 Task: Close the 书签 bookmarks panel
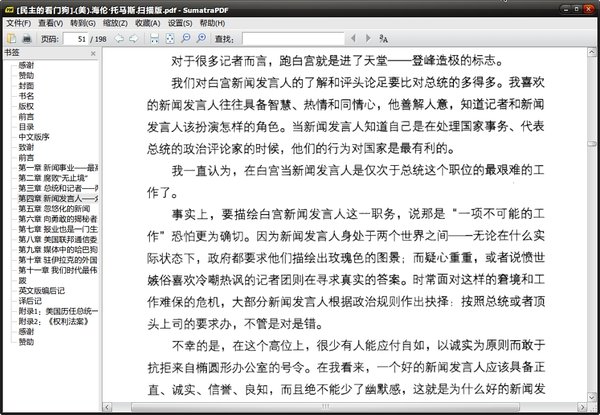tap(93, 54)
